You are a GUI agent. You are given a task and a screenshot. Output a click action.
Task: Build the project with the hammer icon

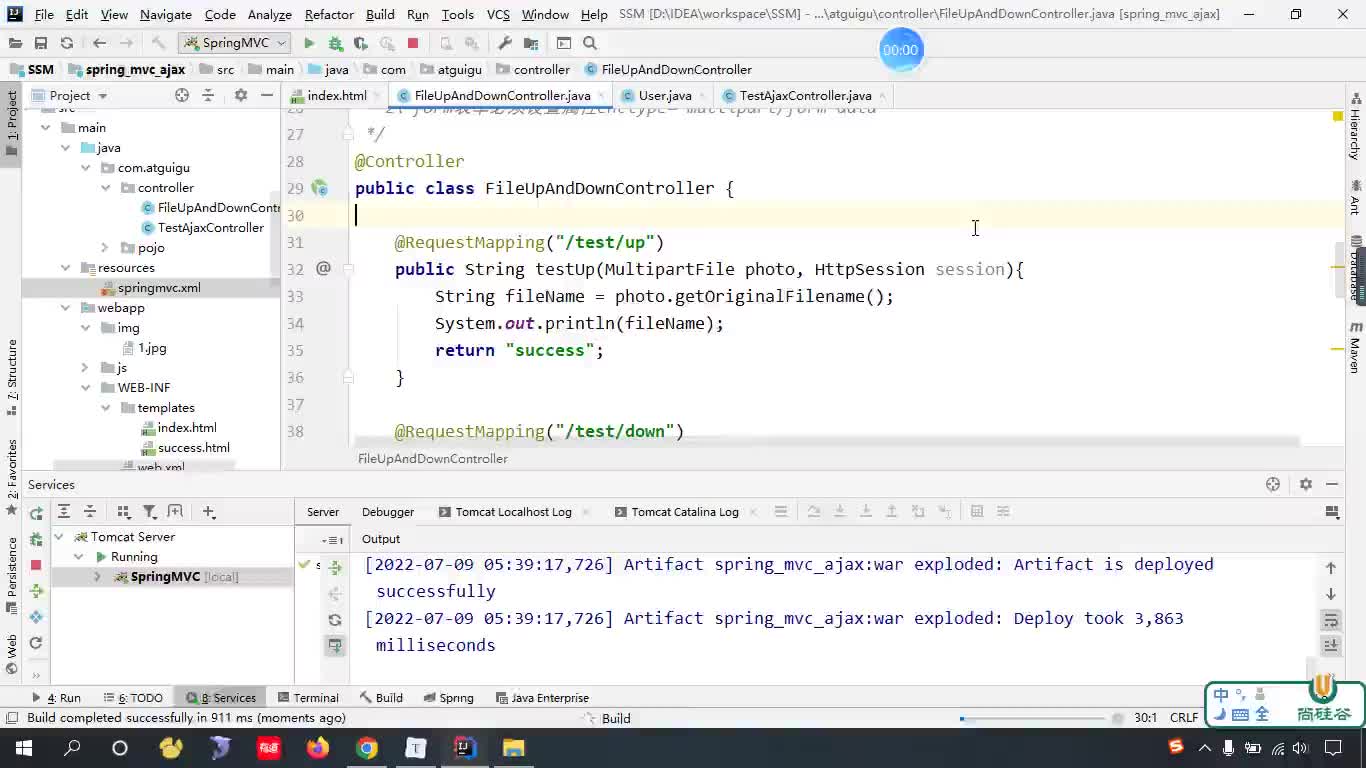click(158, 43)
